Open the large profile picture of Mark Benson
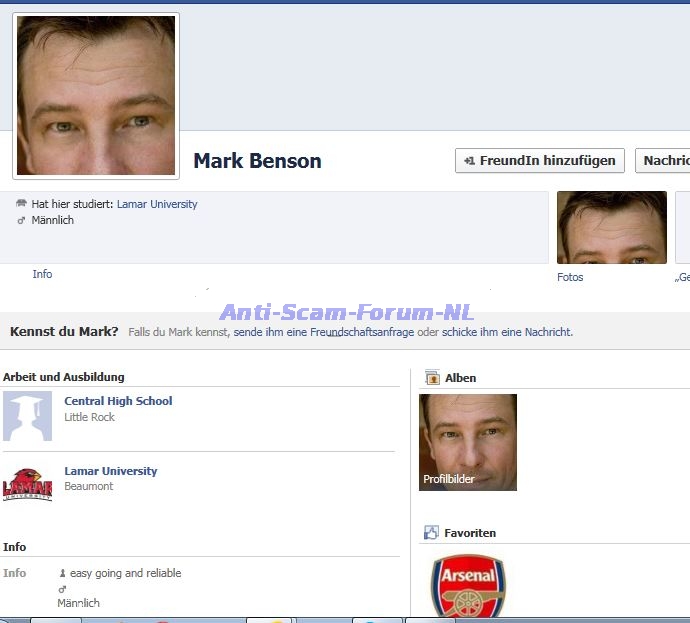Image resolution: width=690 pixels, height=623 pixels. point(96,96)
